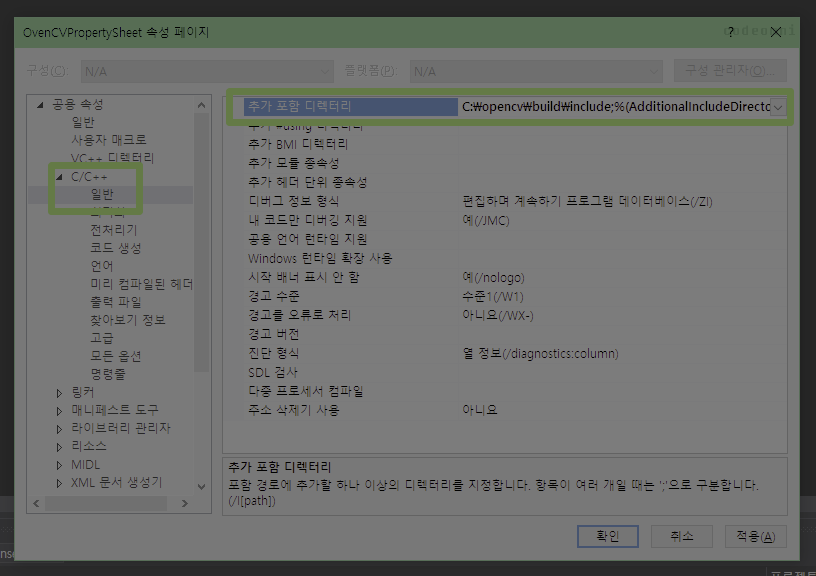Expand the XML 문서 생성기 node
The image size is (816, 576).
pyautogui.click(x=59, y=483)
